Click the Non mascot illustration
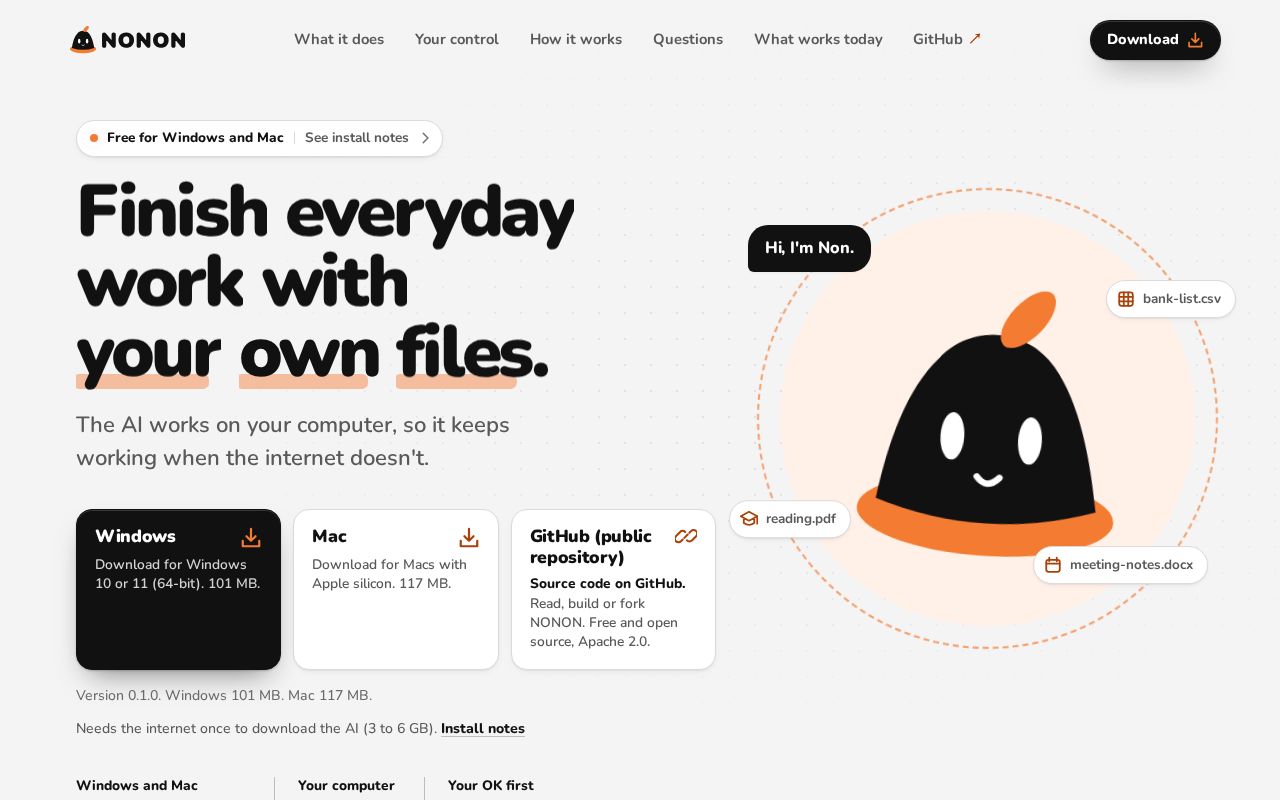This screenshot has width=1280, height=800. point(985,425)
